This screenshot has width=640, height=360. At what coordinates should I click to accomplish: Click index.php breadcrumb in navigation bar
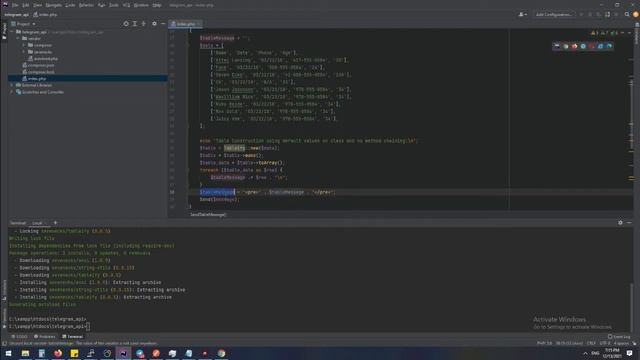45,15
